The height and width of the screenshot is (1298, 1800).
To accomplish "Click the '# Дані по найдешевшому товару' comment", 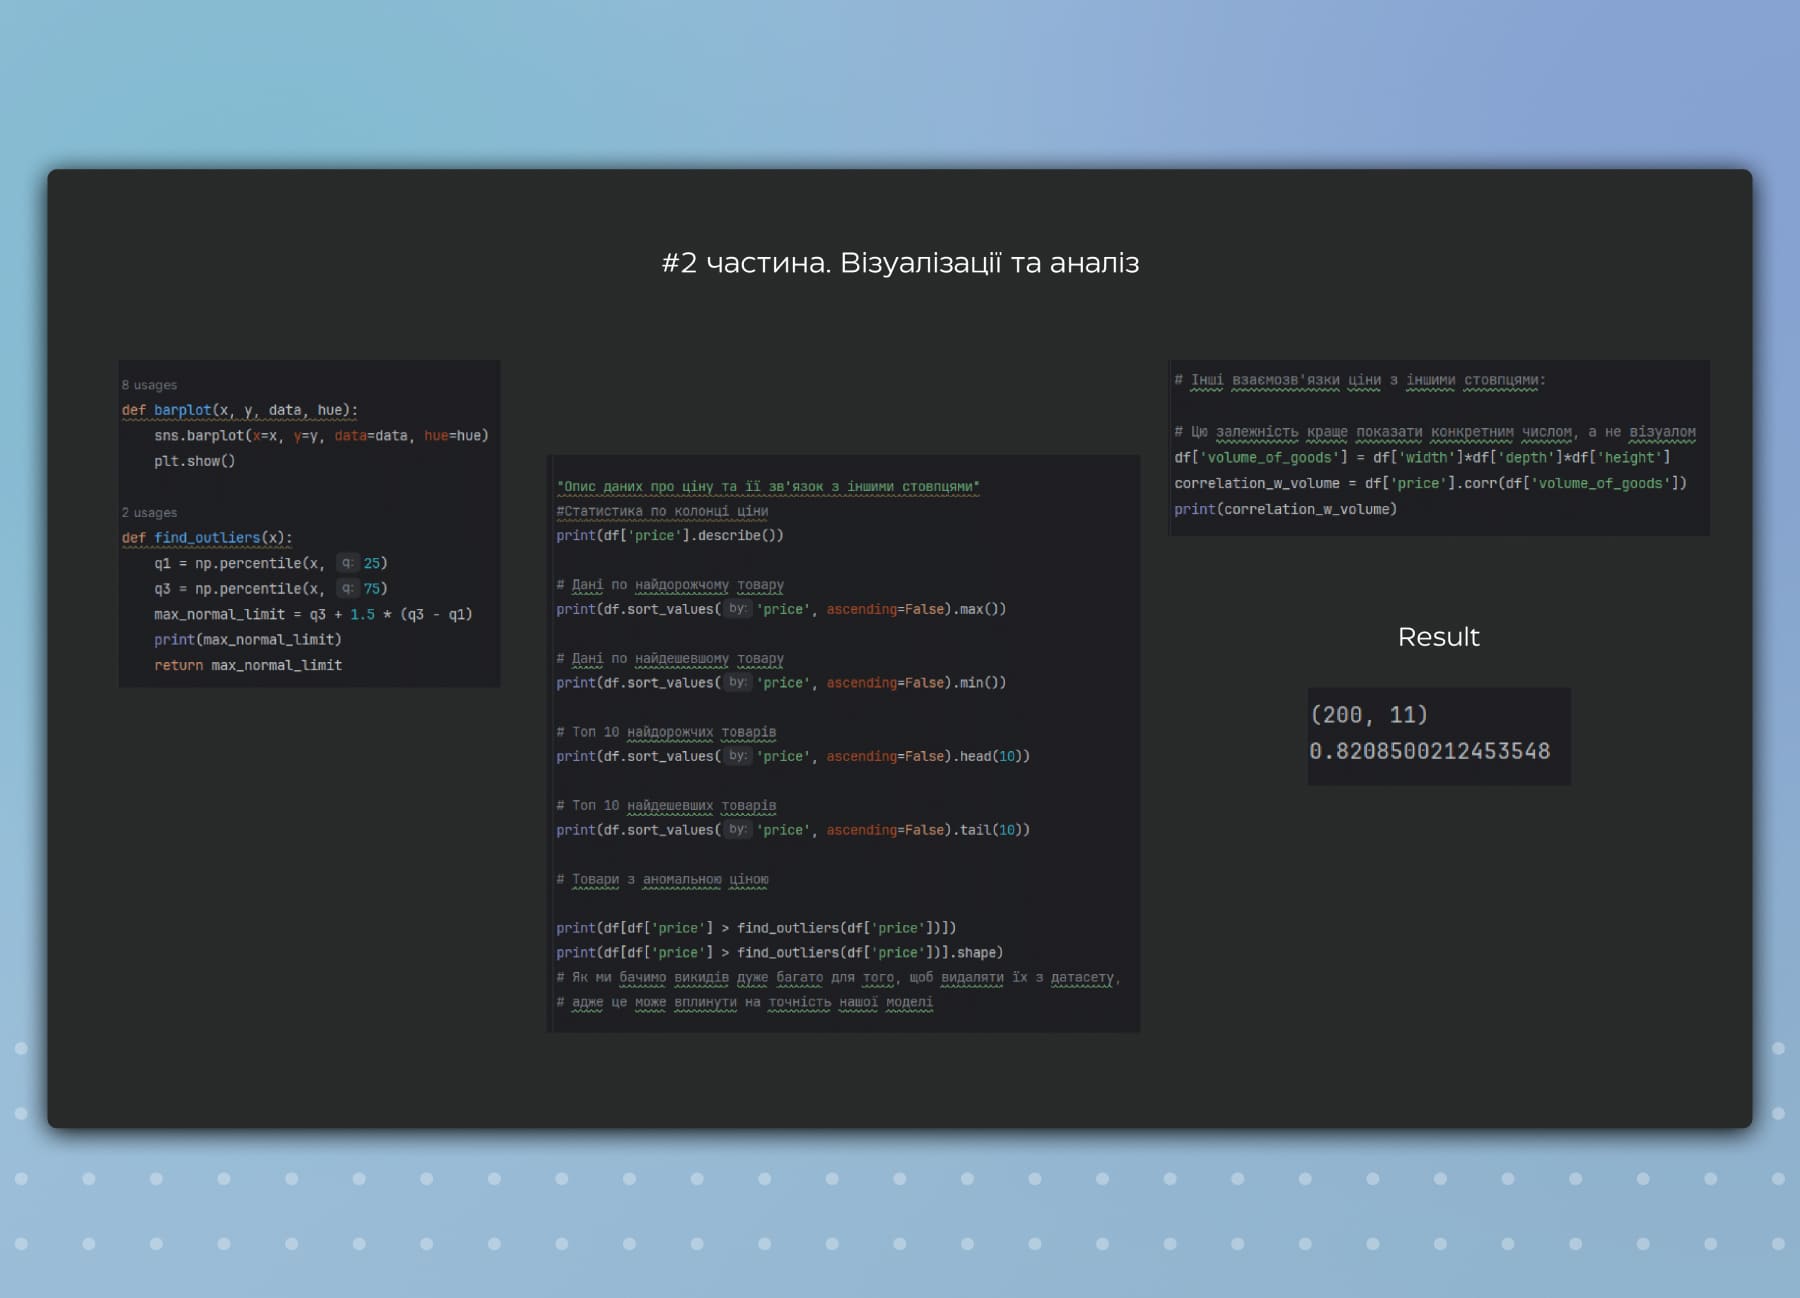I will [670, 659].
